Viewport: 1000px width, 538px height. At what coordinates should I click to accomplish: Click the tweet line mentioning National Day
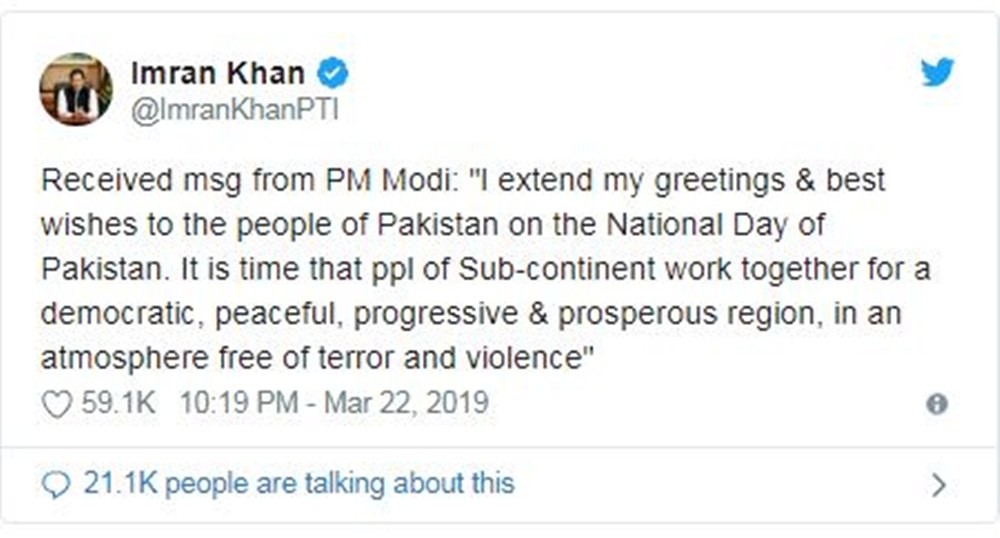(434, 226)
